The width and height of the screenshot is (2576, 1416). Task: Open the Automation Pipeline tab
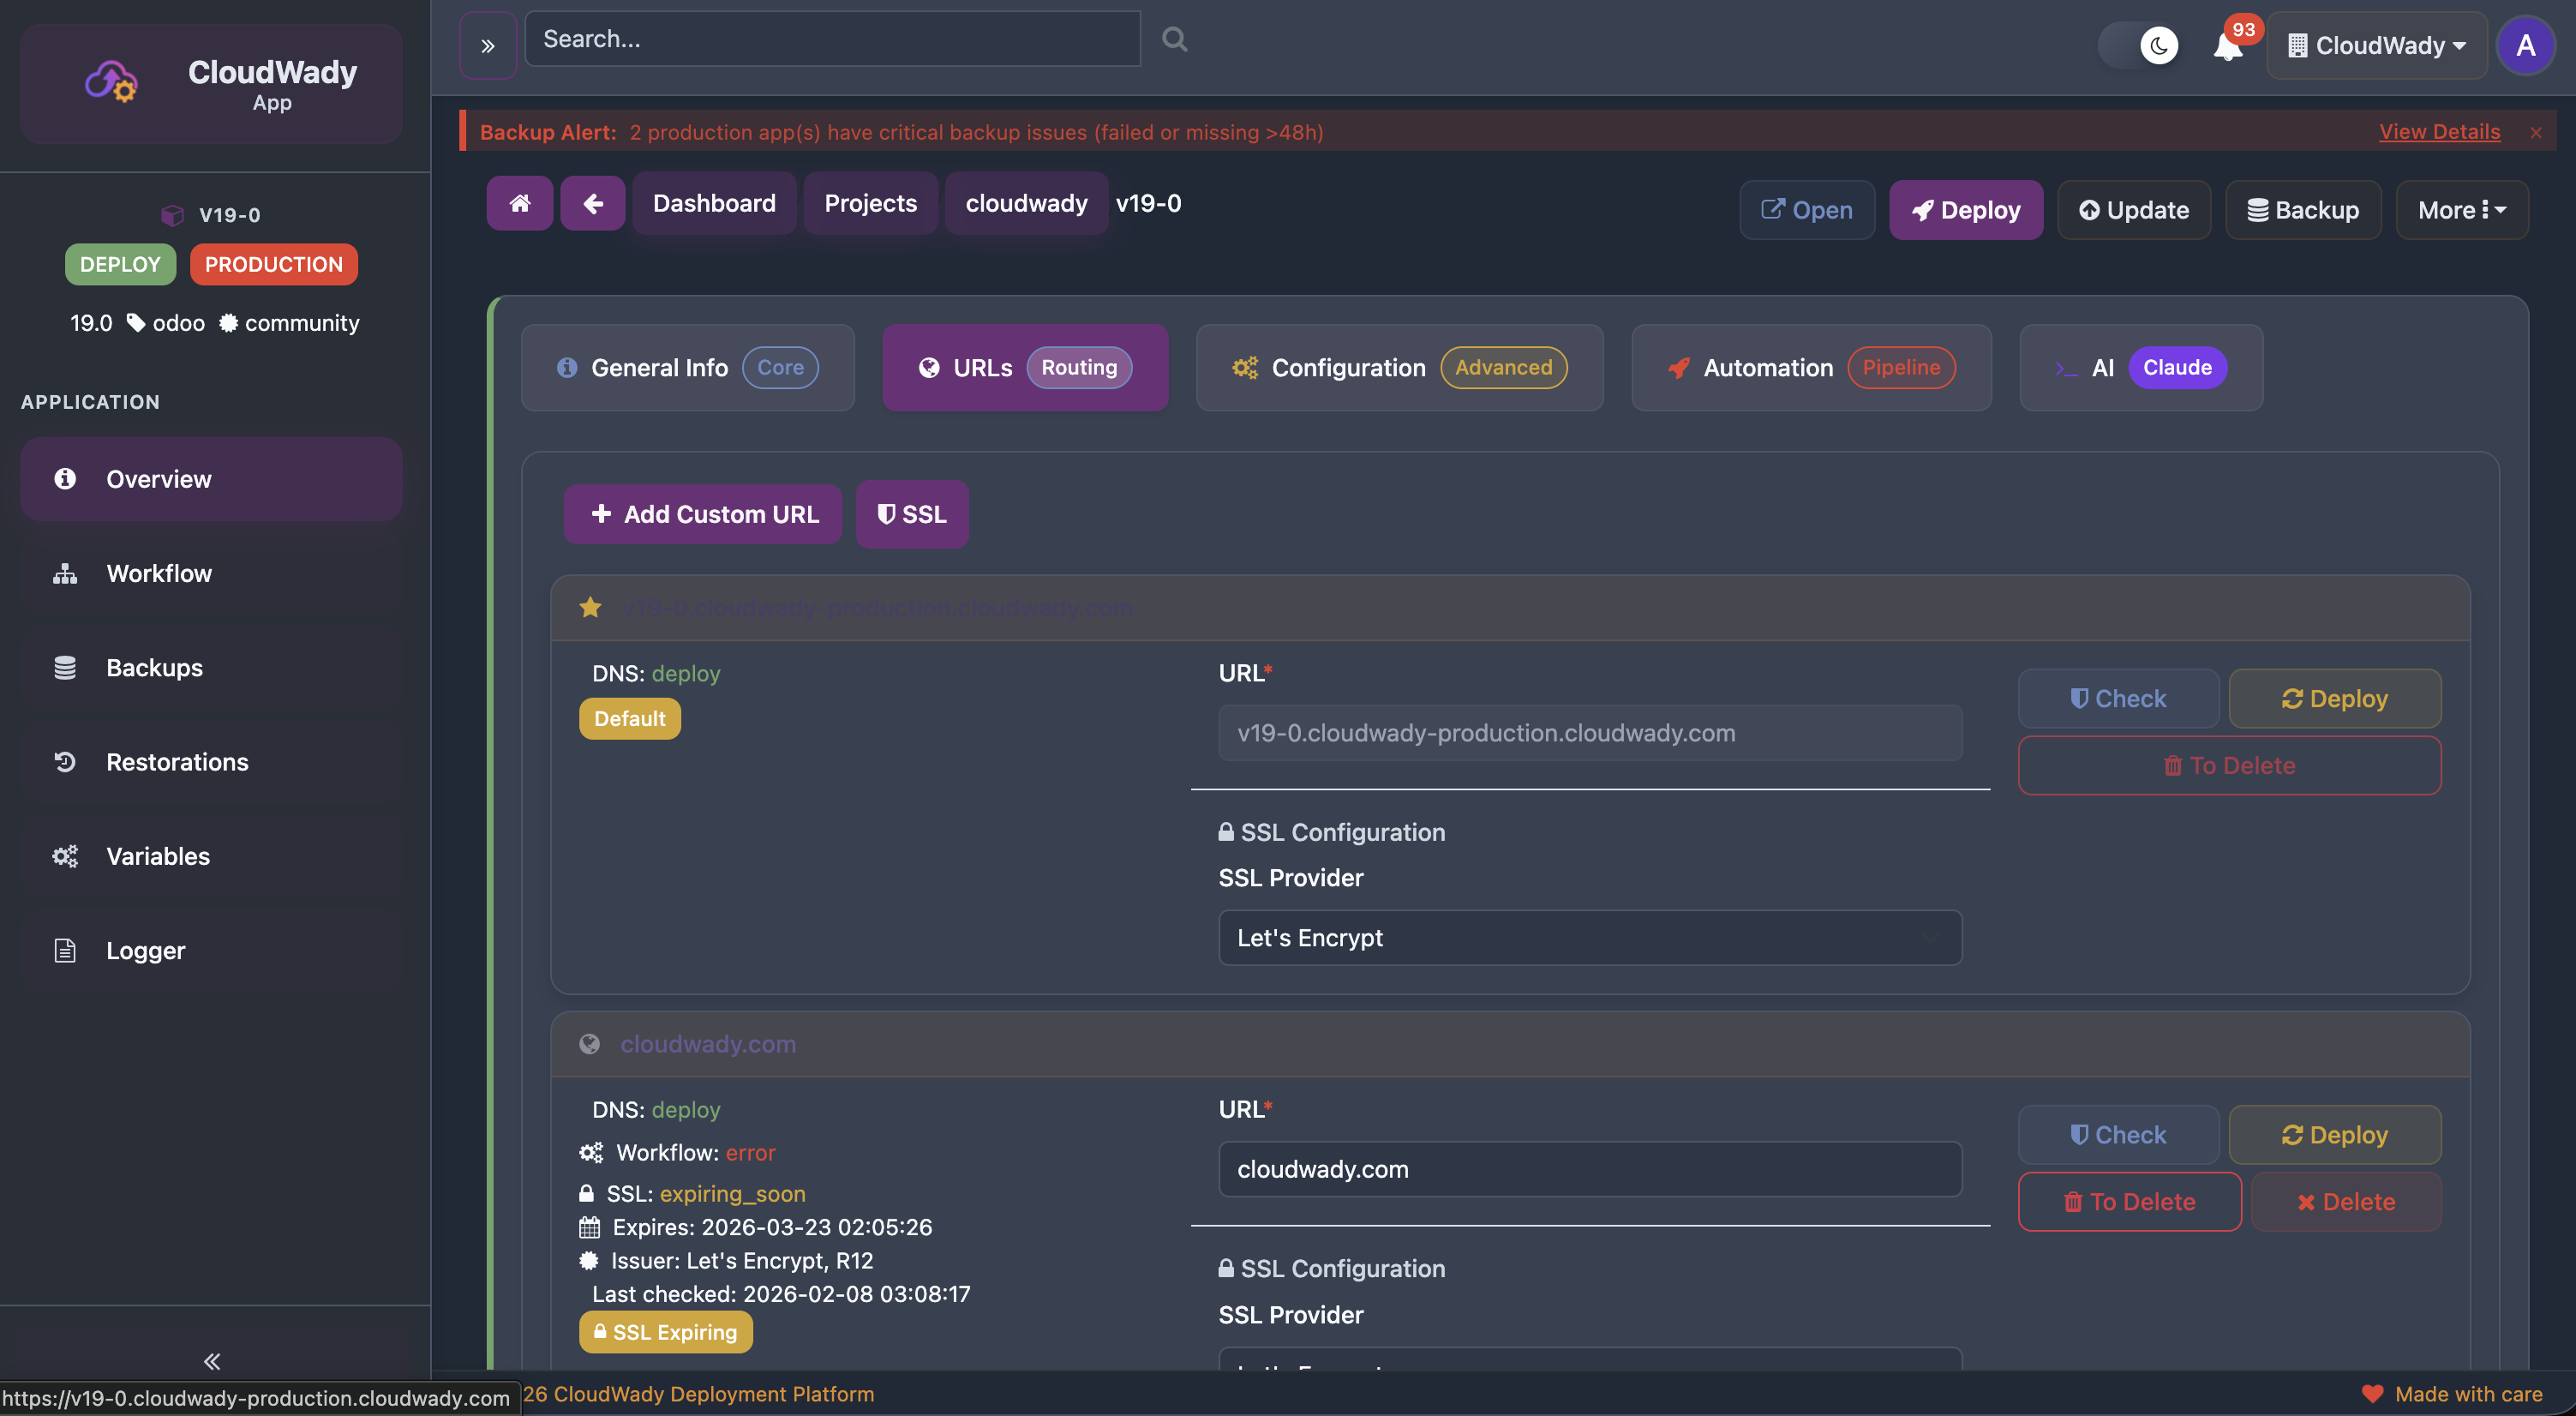[x=1810, y=367]
